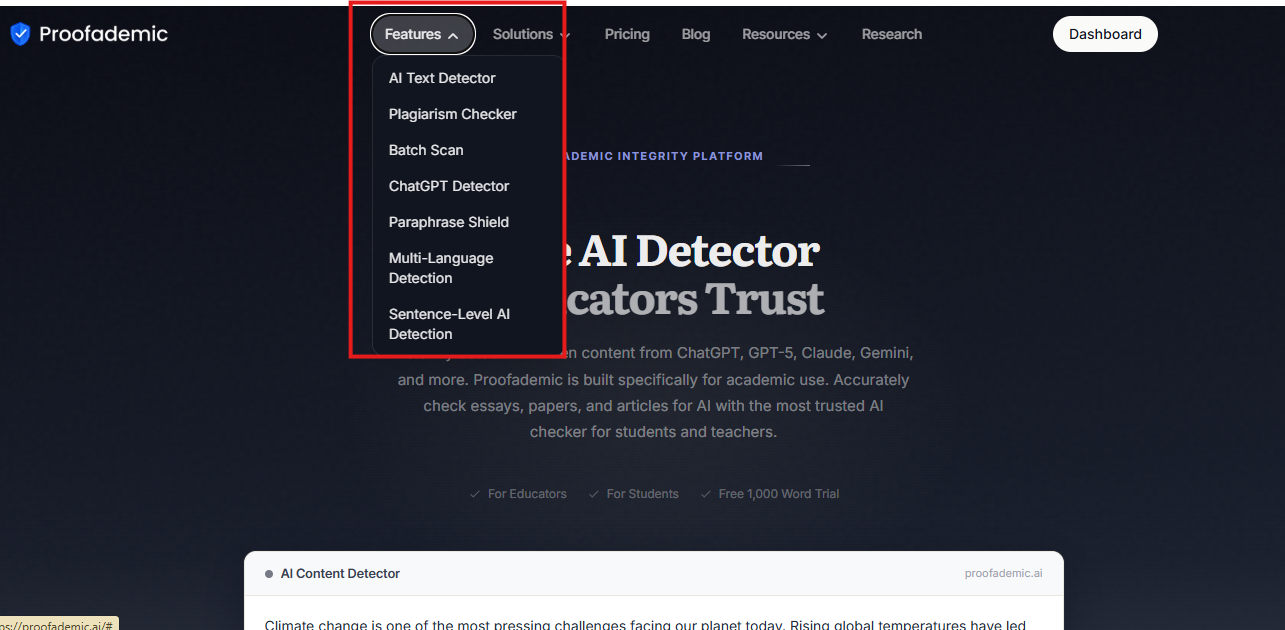This screenshot has width=1285, height=630.
Task: Click the For Students label
Action: [642, 494]
